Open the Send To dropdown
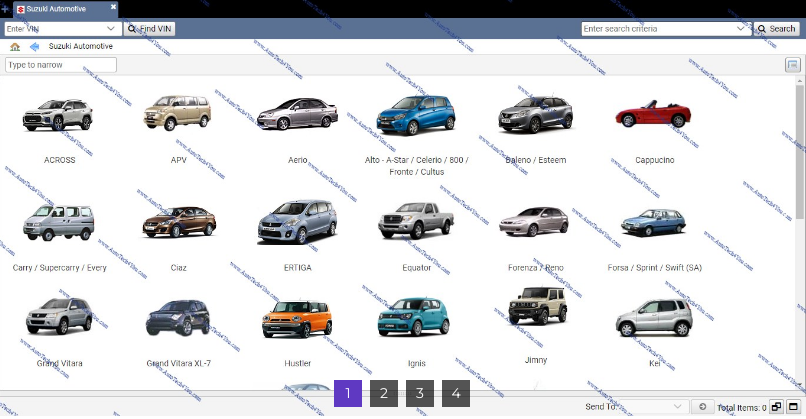The image size is (806, 419). tap(653, 407)
